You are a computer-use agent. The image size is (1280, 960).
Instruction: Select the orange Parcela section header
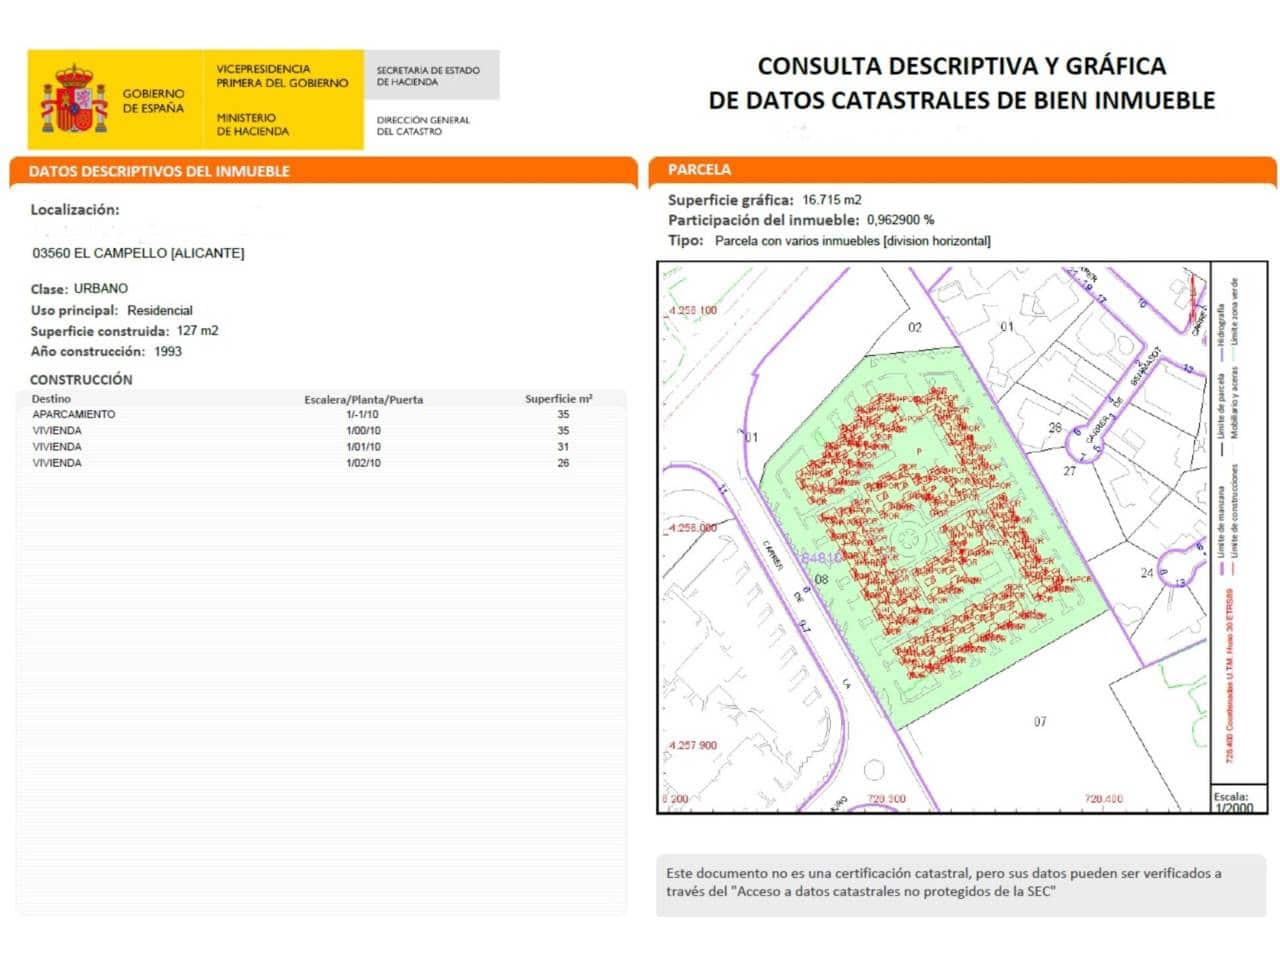[700, 170]
